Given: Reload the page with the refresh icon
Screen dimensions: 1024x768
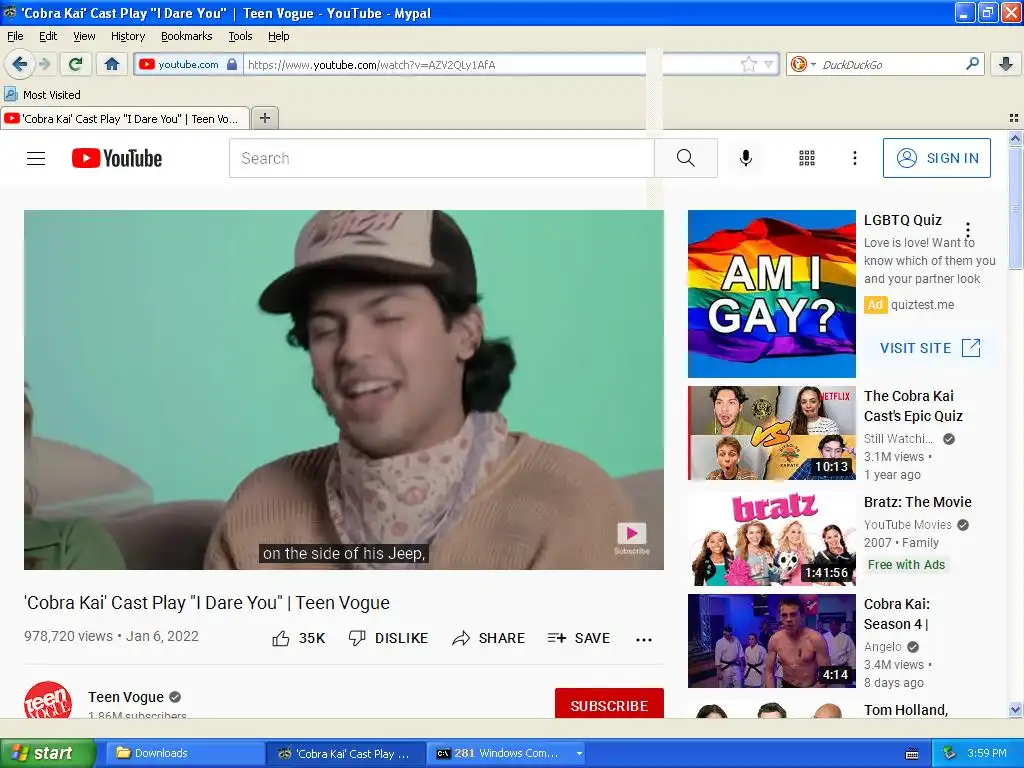Looking at the screenshot, I should click(x=76, y=64).
